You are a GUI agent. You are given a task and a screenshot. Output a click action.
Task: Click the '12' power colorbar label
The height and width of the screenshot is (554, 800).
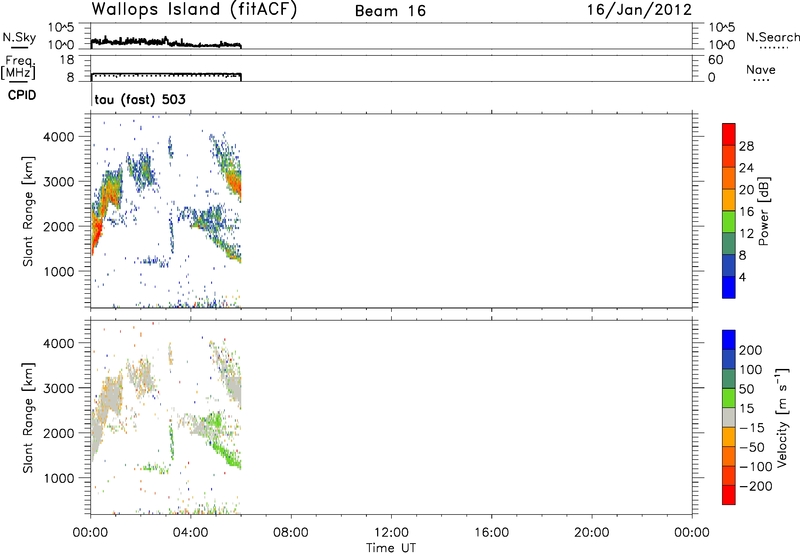coord(746,234)
